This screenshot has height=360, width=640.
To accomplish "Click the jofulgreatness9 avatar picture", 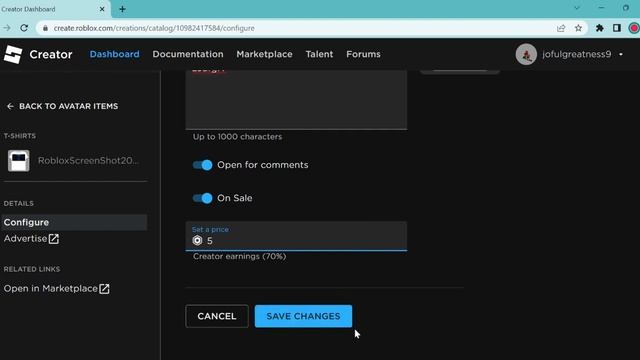I will pos(526,54).
